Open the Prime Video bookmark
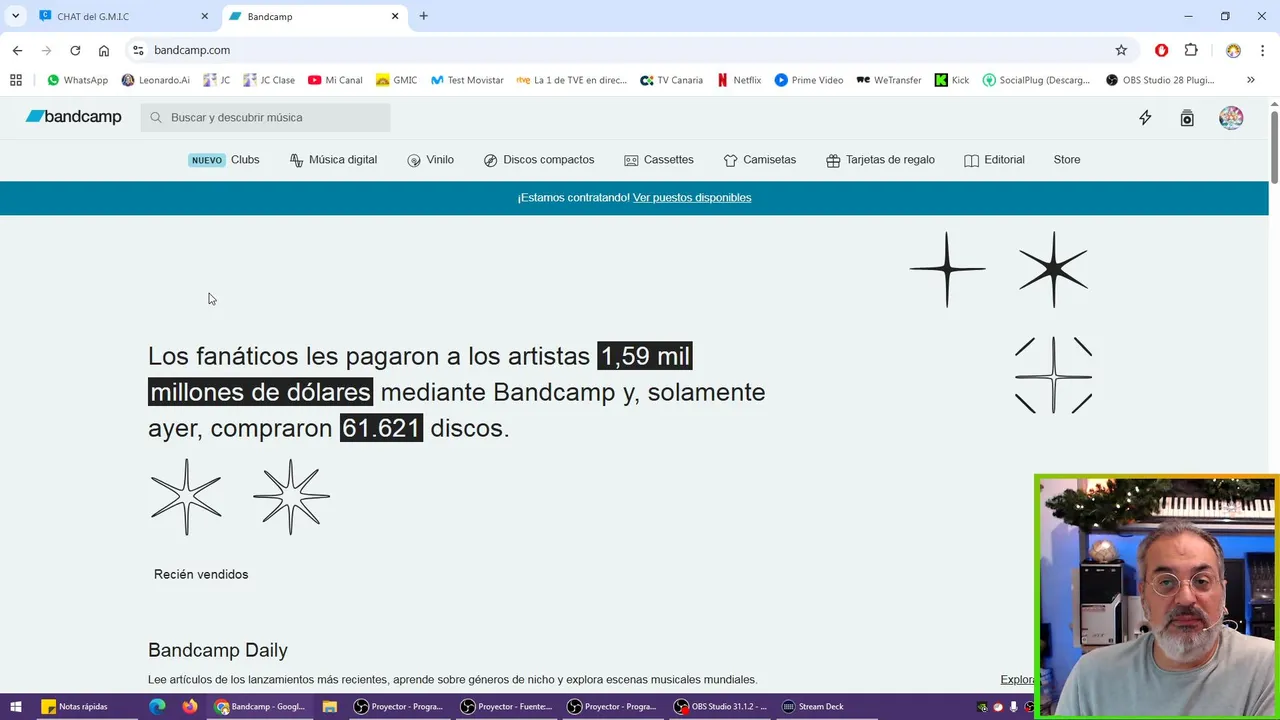The height and width of the screenshot is (720, 1280). pyautogui.click(x=809, y=80)
